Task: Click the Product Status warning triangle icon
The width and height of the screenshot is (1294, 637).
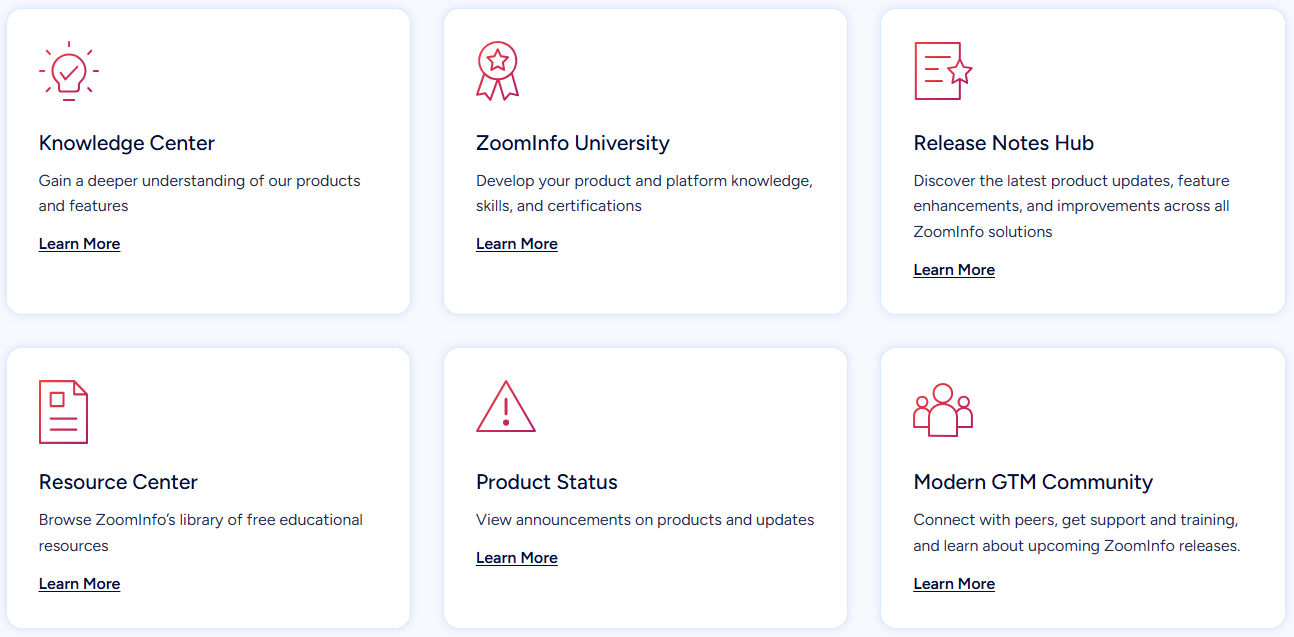Action: (x=506, y=406)
